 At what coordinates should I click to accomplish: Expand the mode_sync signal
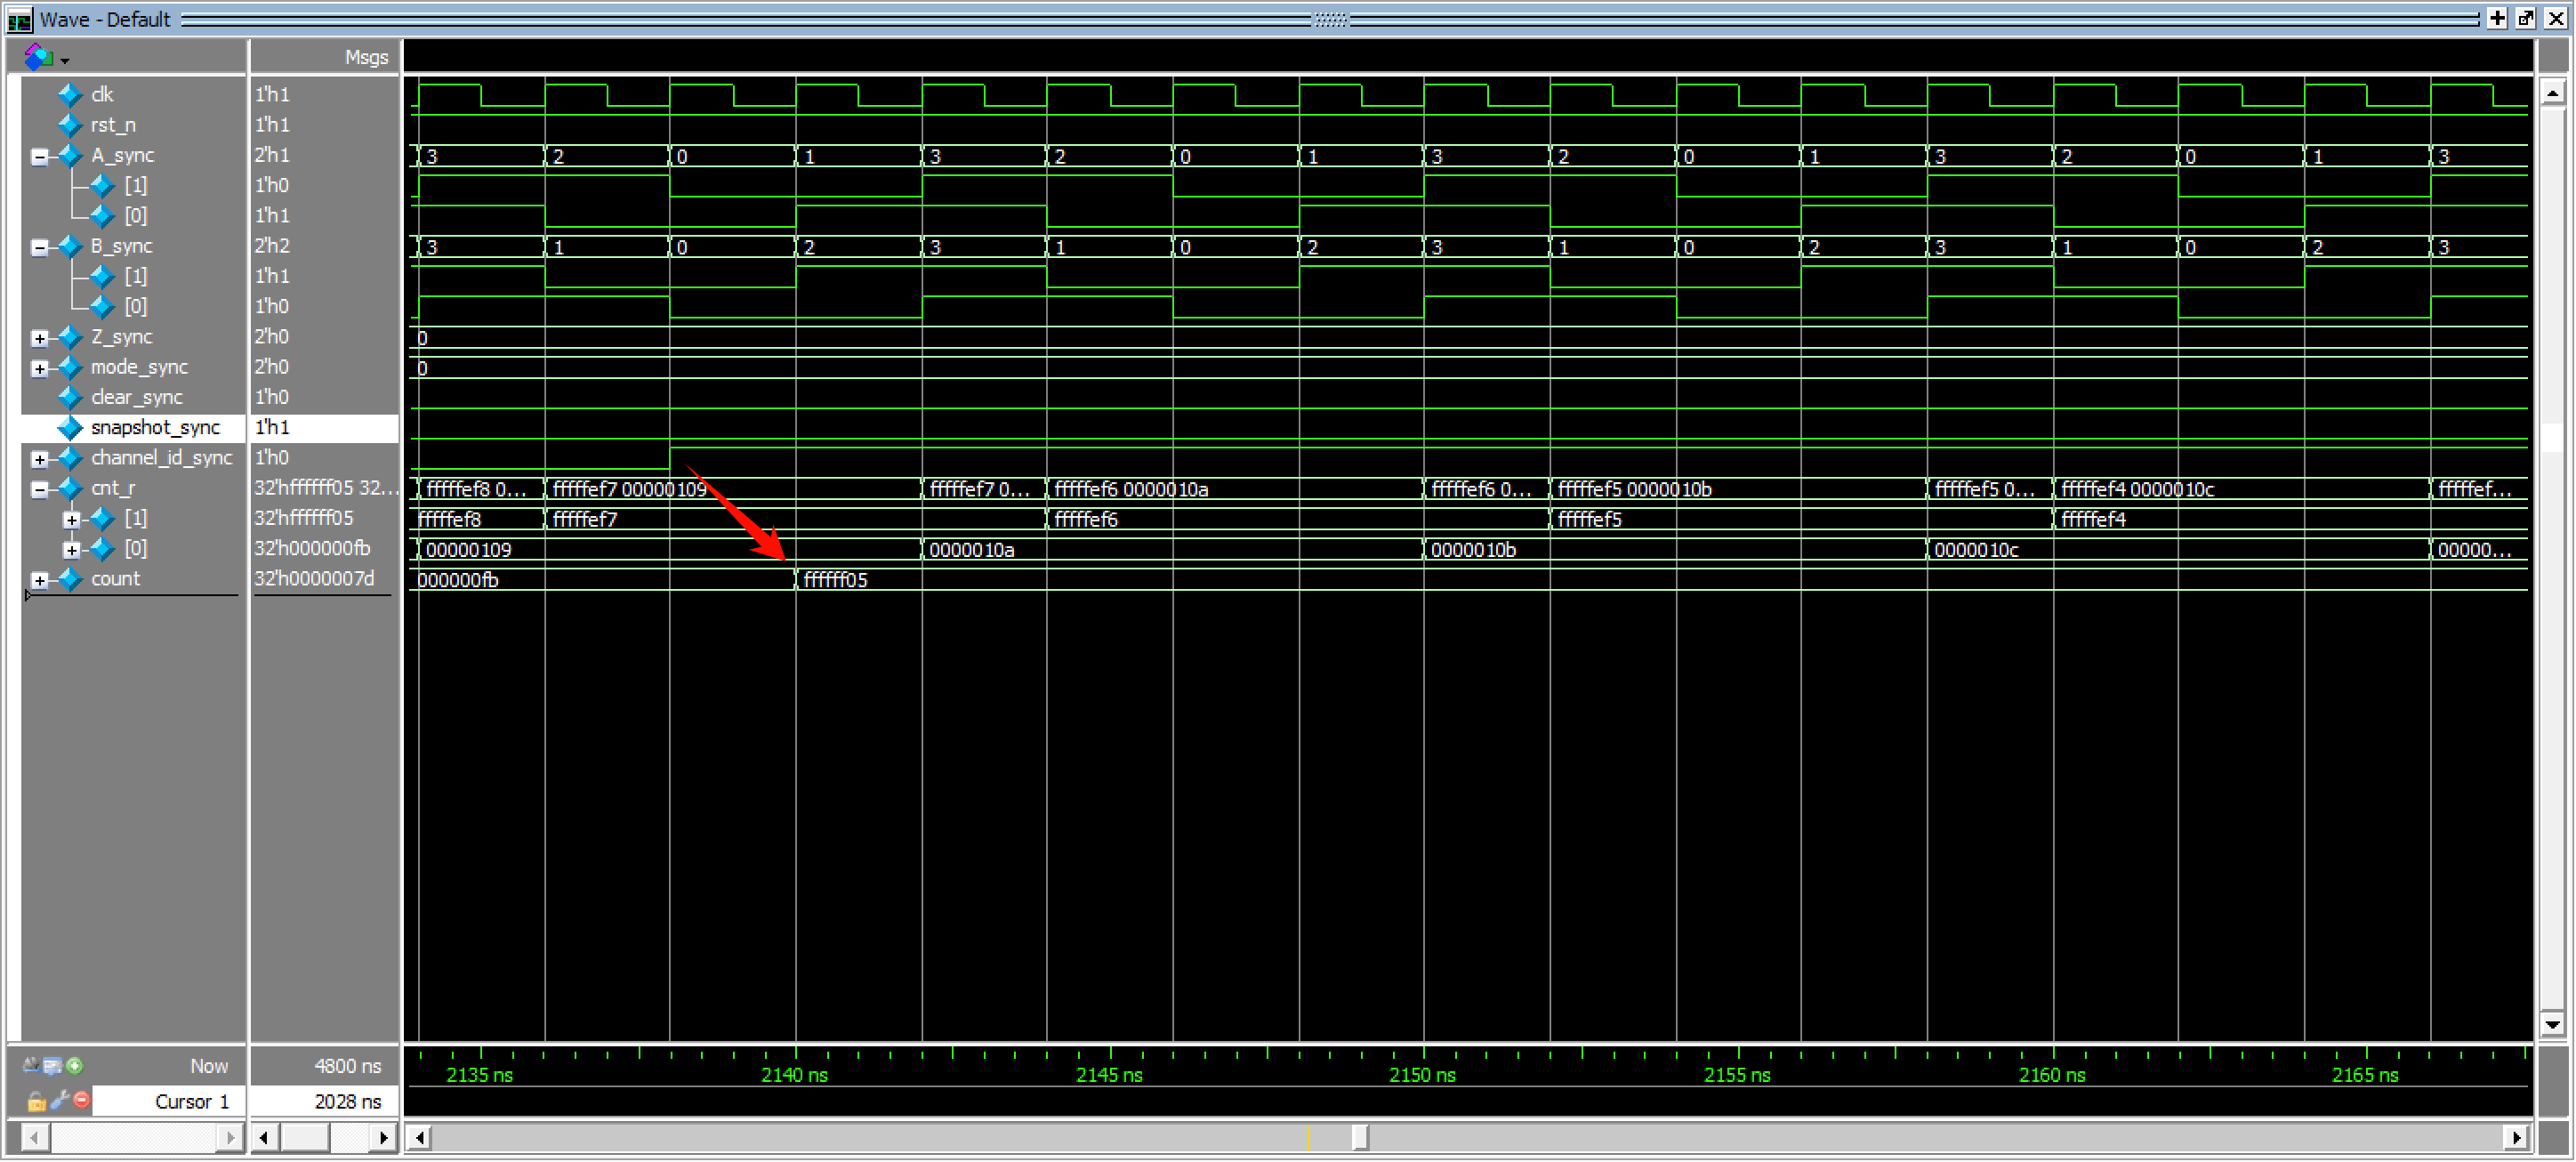[39, 369]
